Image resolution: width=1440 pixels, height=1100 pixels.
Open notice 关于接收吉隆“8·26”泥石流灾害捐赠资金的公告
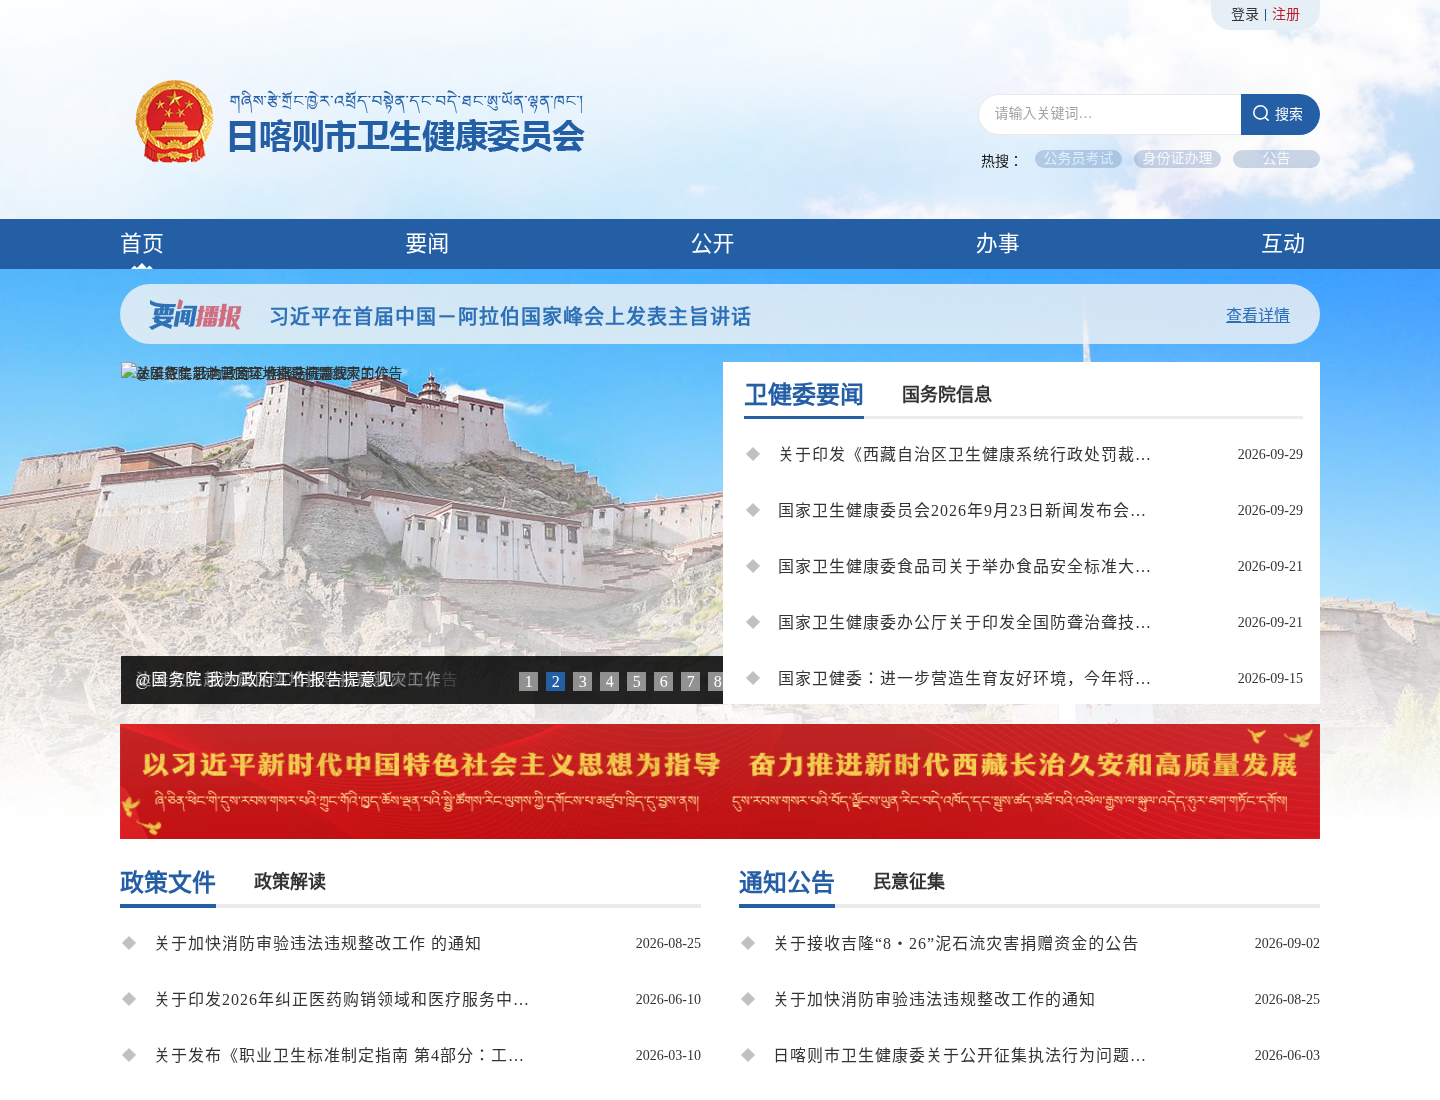[x=956, y=944]
